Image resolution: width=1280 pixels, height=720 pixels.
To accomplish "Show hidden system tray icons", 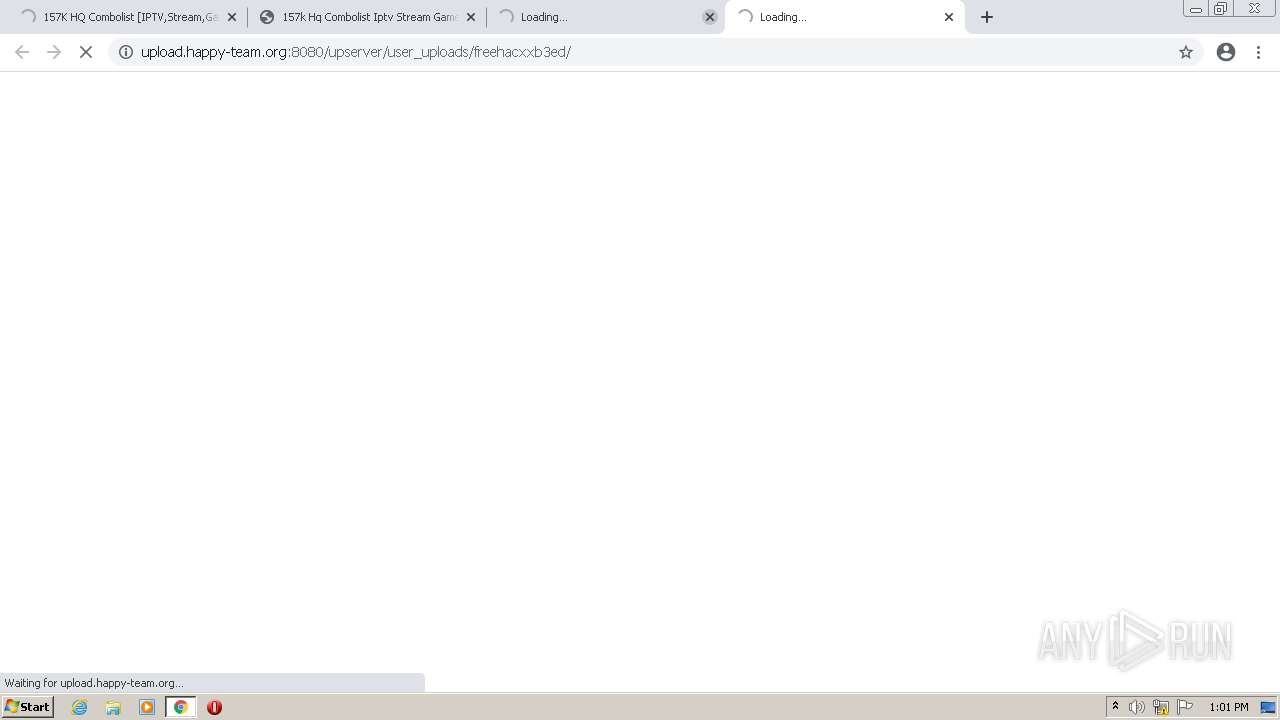I will 1116,707.
